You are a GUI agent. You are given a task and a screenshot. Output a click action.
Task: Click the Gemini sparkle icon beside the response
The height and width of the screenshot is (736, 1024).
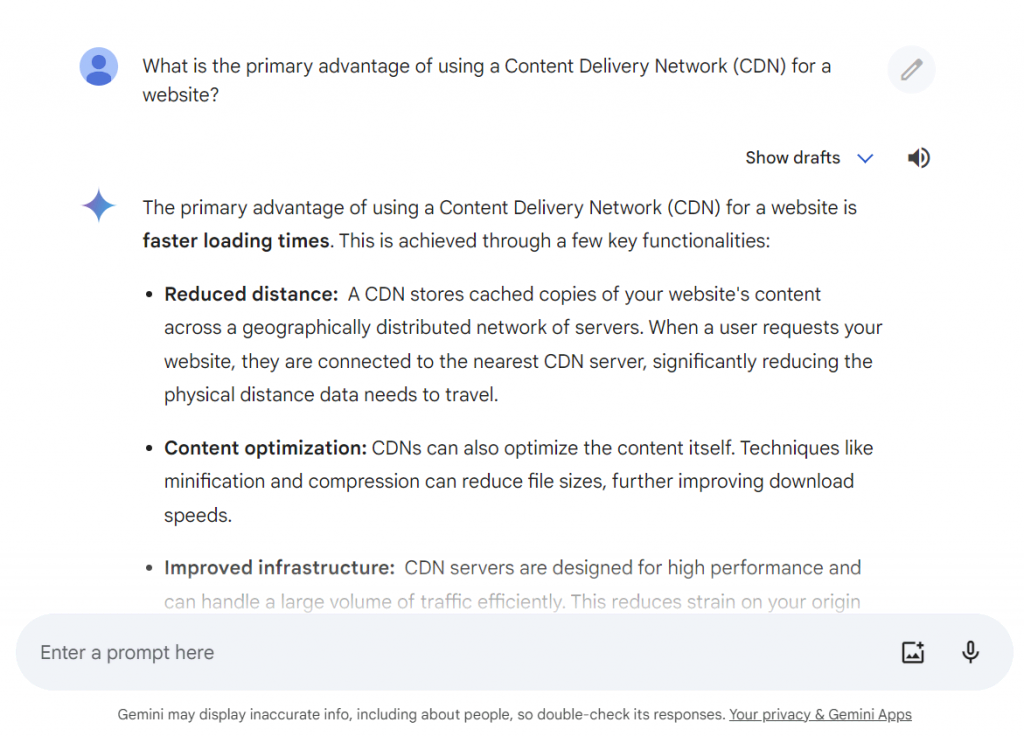coord(99,206)
